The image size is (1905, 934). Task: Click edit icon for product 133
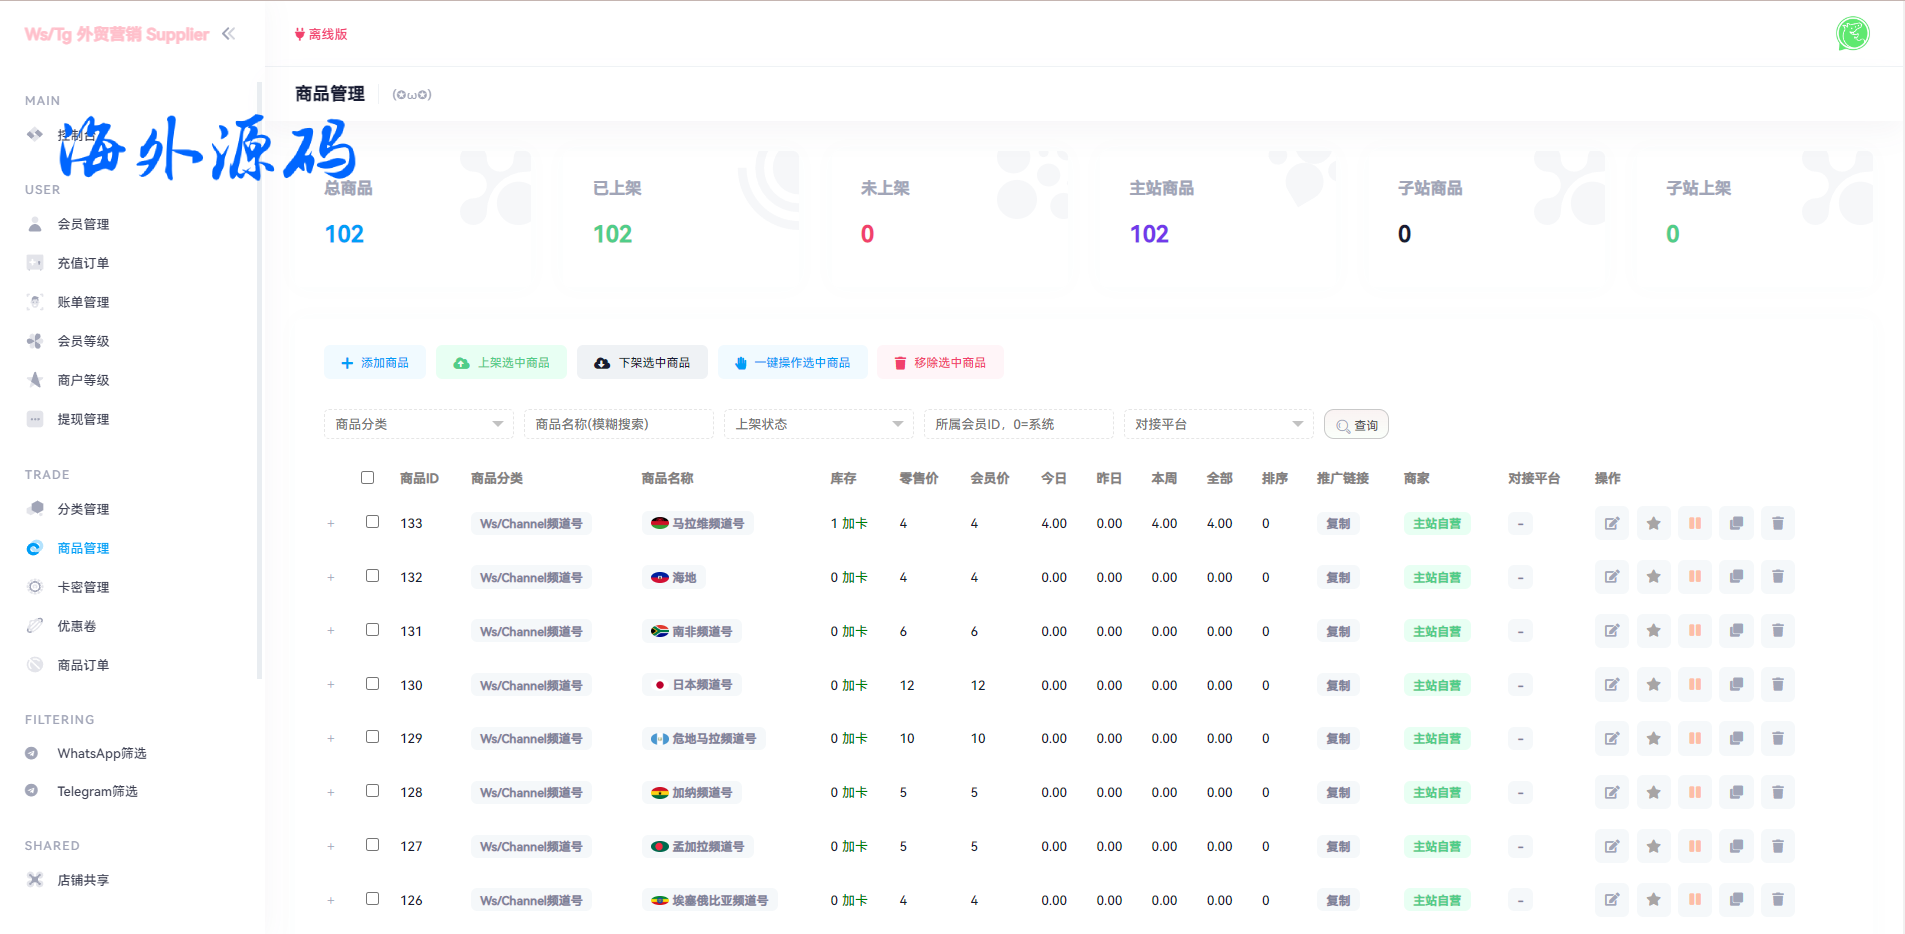coord(1611,523)
